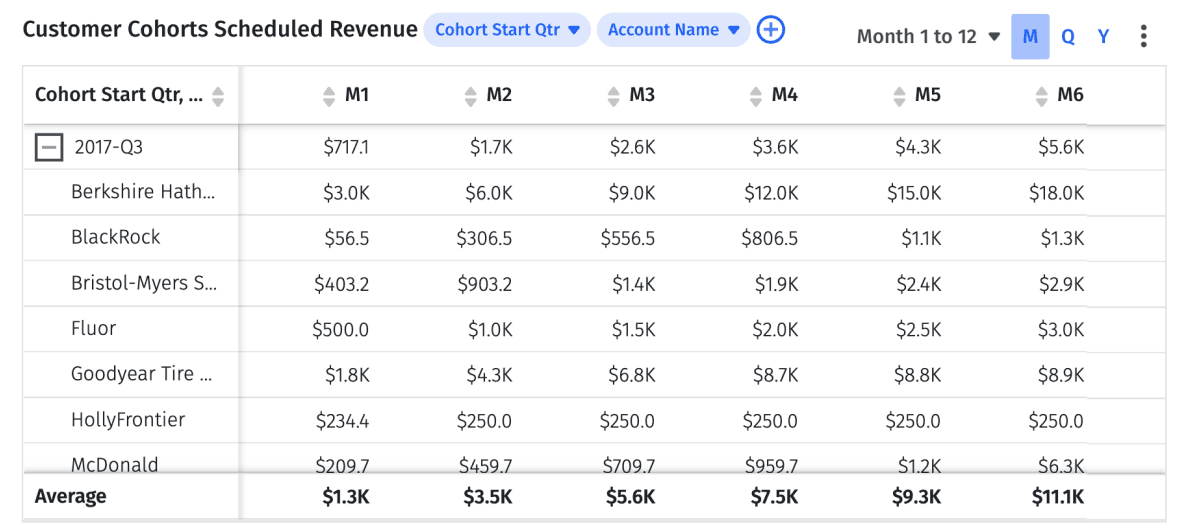Select the BlackRock account row

coord(116,238)
